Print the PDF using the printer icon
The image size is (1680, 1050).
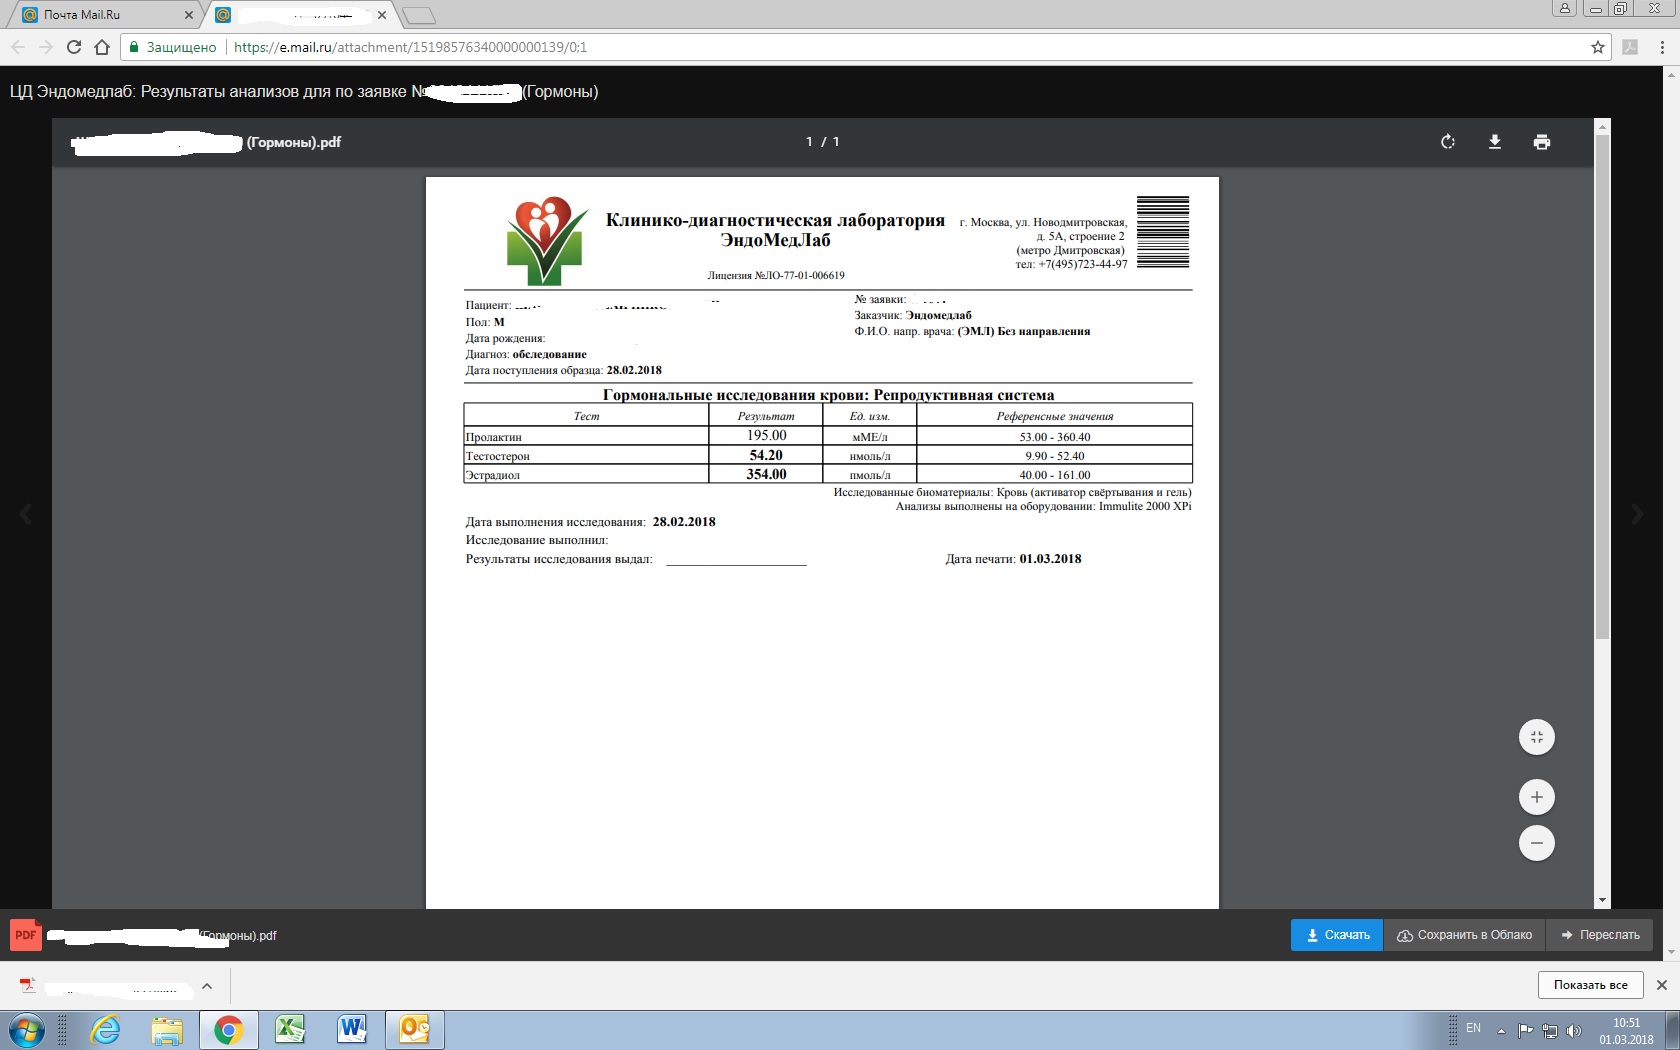(1541, 142)
